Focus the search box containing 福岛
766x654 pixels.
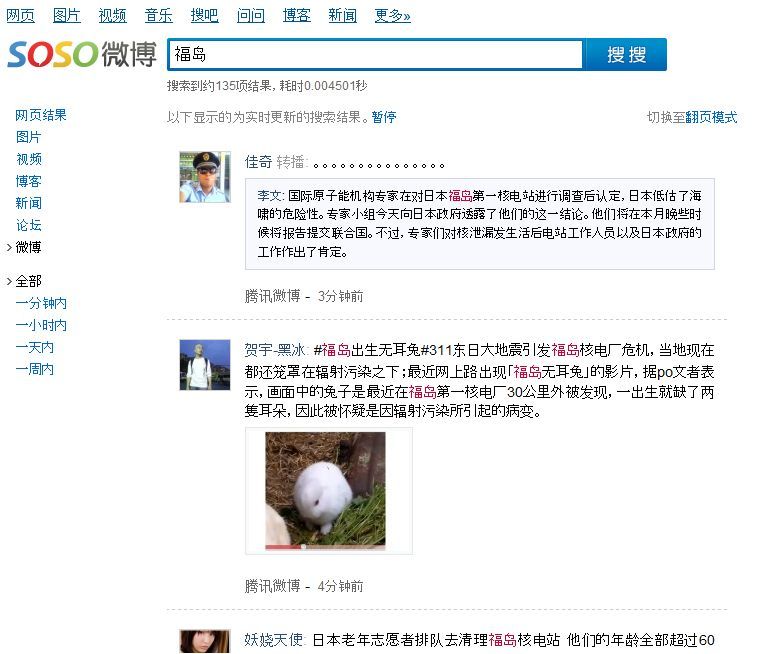(x=375, y=54)
